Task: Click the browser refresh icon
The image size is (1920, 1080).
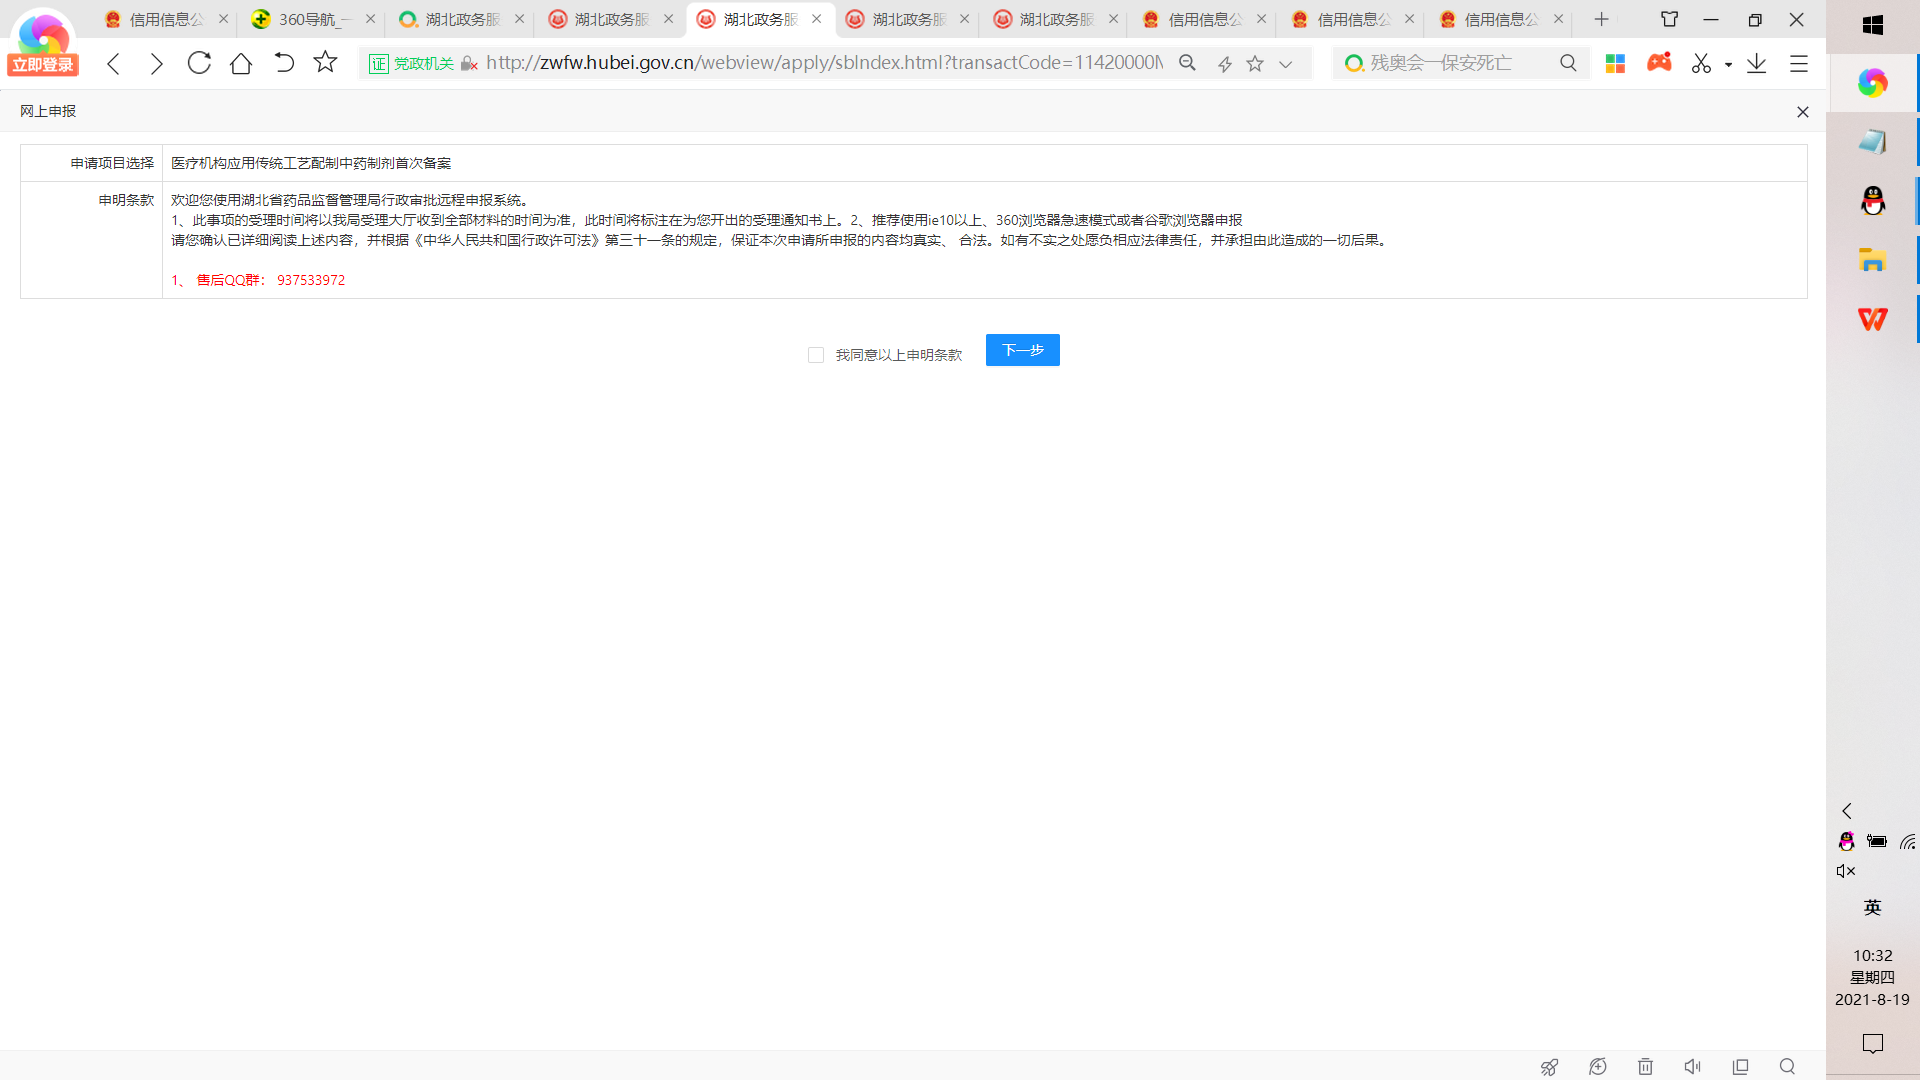Action: (199, 63)
